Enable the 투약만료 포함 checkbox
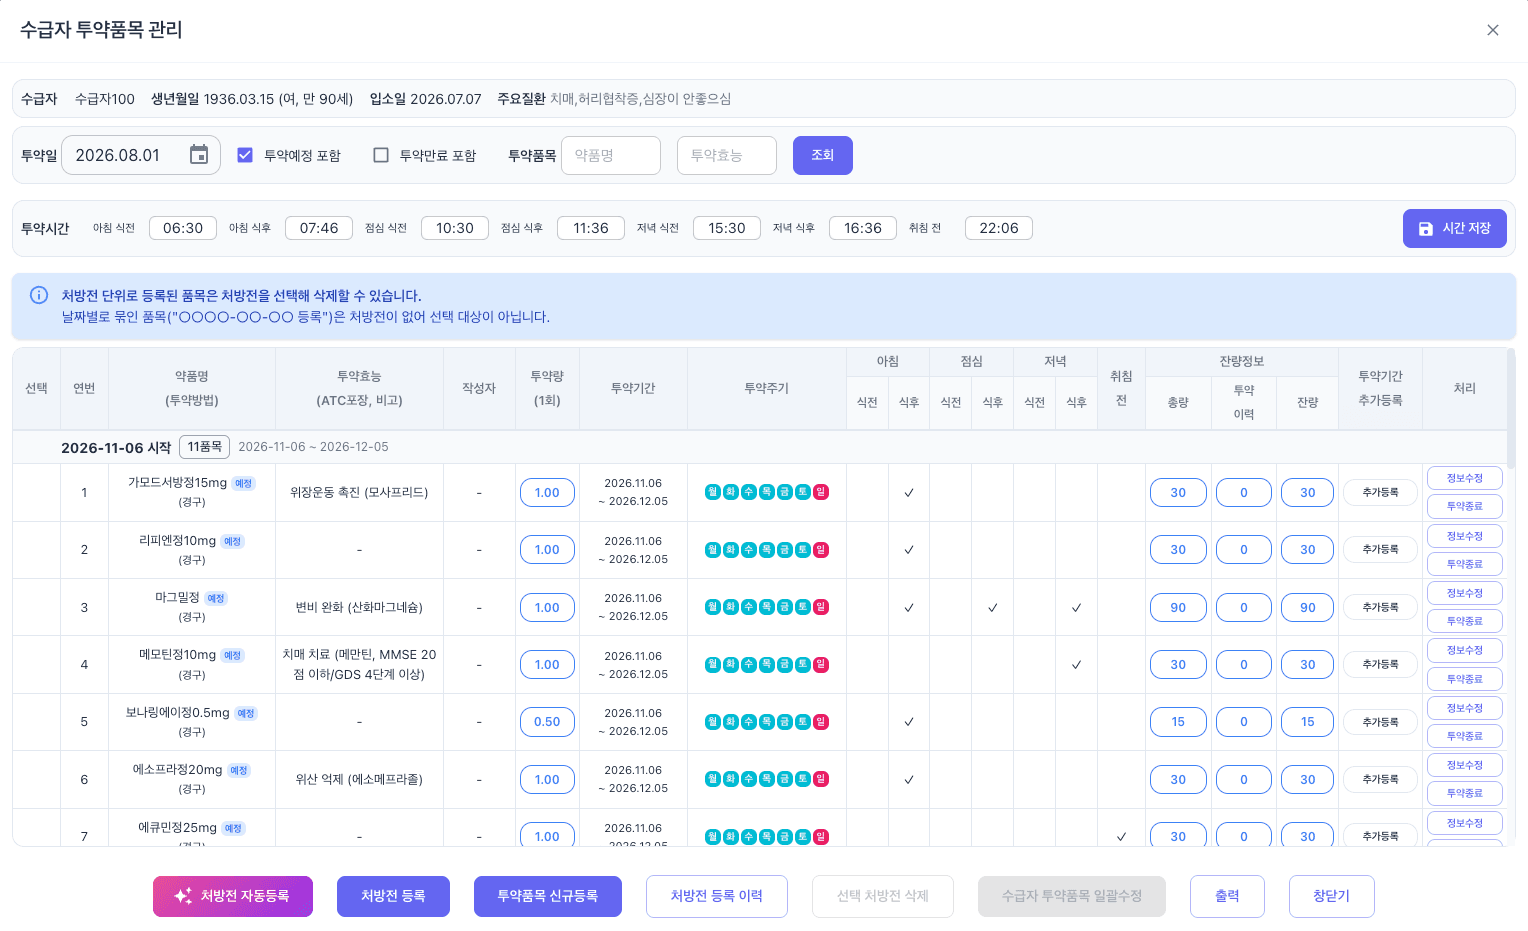The width and height of the screenshot is (1528, 931). point(381,155)
